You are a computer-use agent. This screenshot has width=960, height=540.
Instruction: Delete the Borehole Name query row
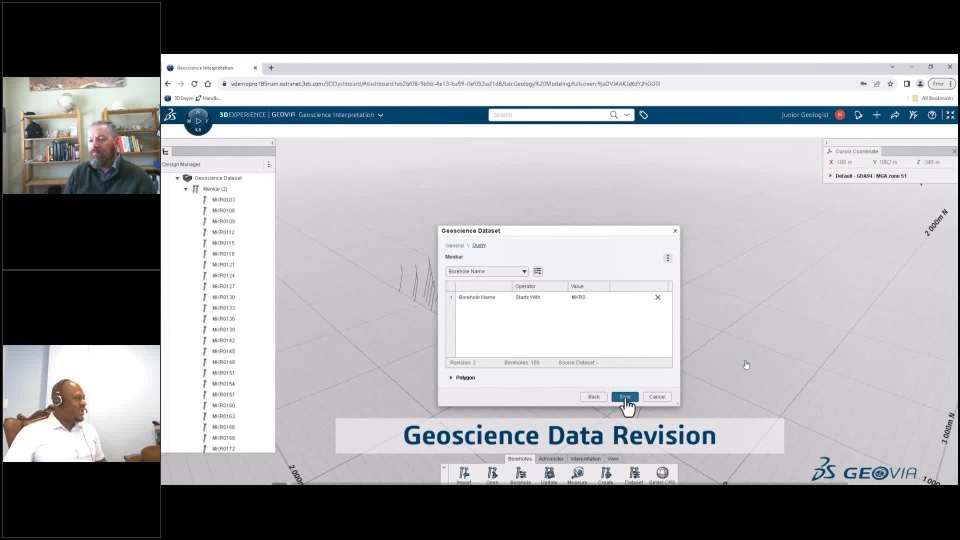(x=658, y=298)
